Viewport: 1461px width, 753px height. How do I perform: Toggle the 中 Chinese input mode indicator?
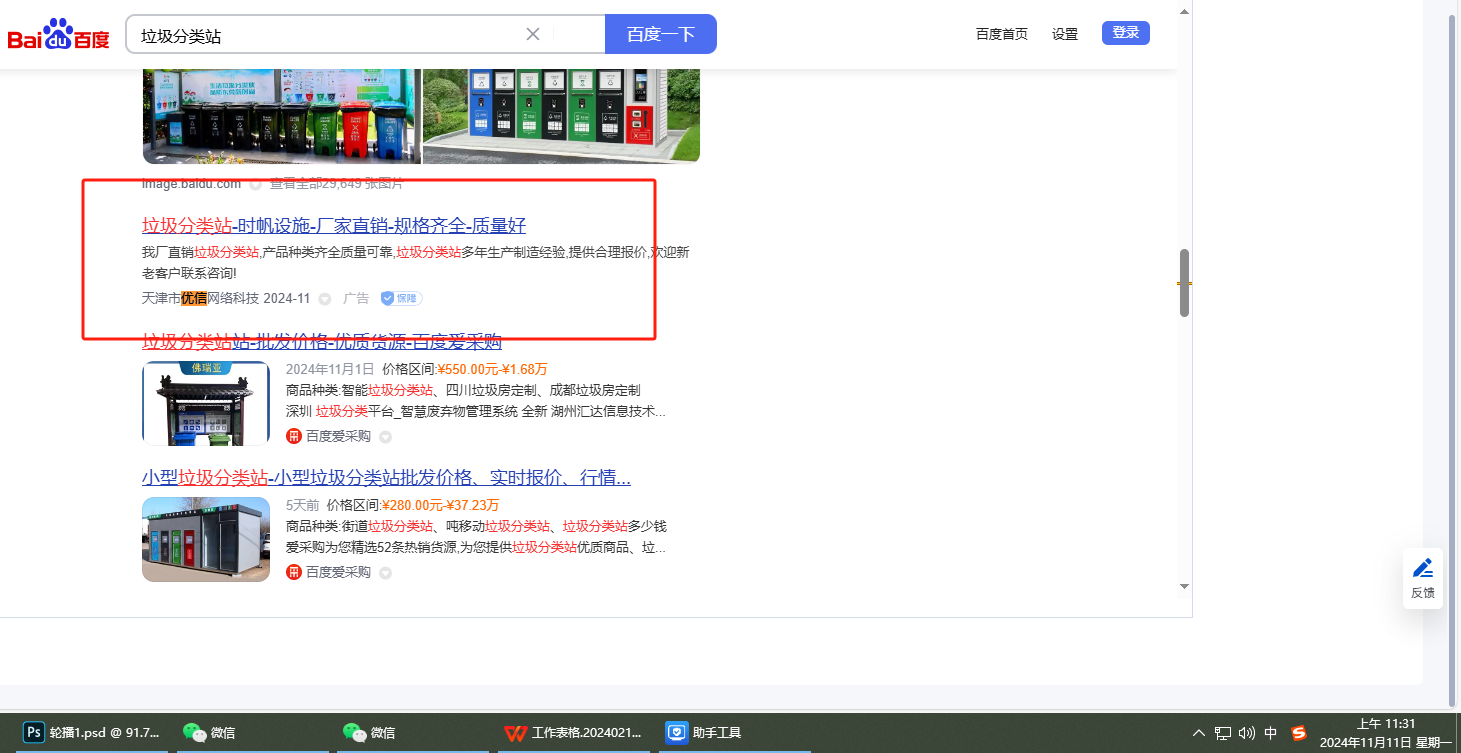1271,733
